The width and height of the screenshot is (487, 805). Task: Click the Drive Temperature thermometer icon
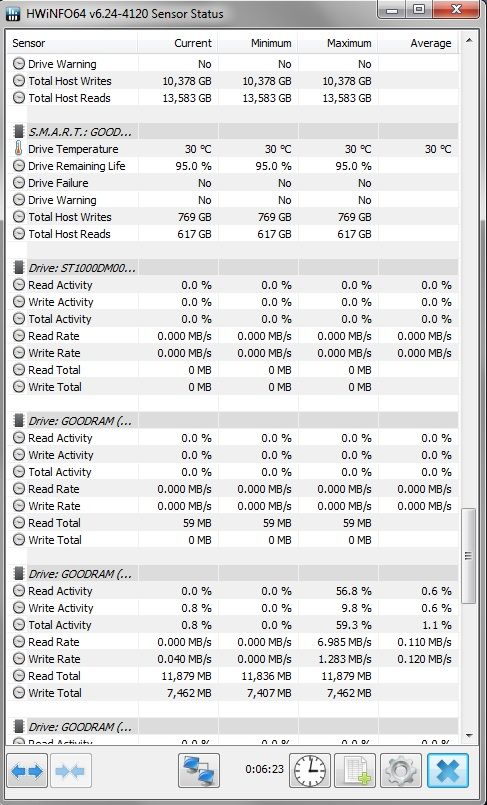19,149
